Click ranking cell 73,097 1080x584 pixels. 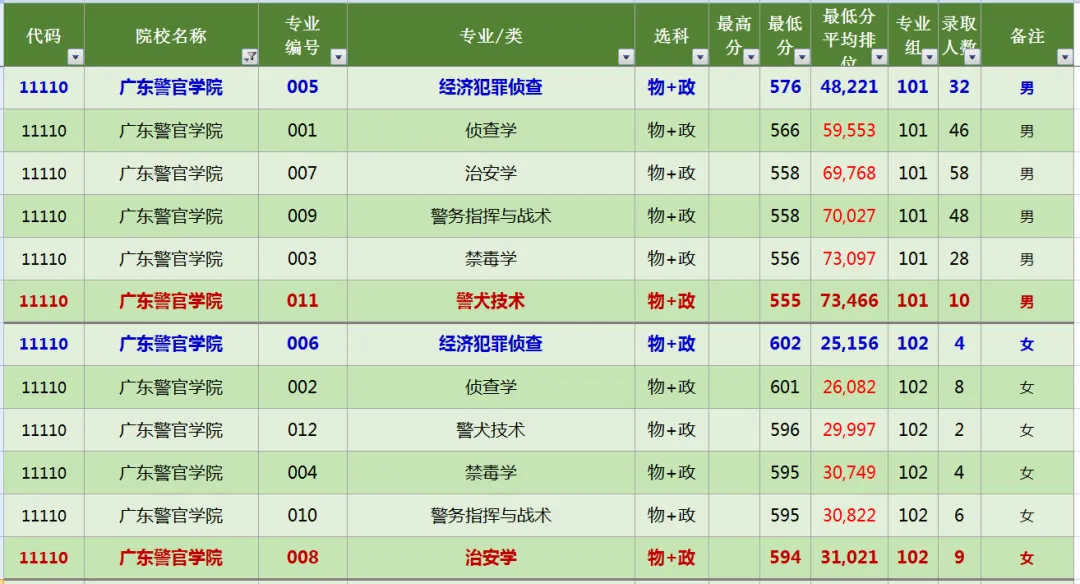(849, 259)
